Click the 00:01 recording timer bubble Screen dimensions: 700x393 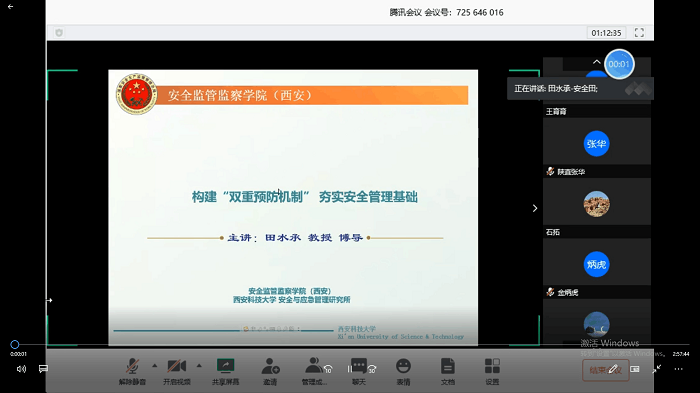click(x=619, y=64)
